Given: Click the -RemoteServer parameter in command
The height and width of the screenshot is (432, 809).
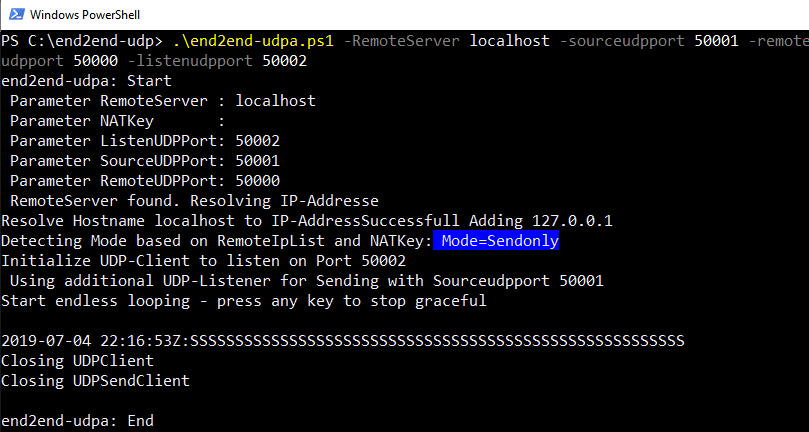Looking at the screenshot, I should pos(401,41).
